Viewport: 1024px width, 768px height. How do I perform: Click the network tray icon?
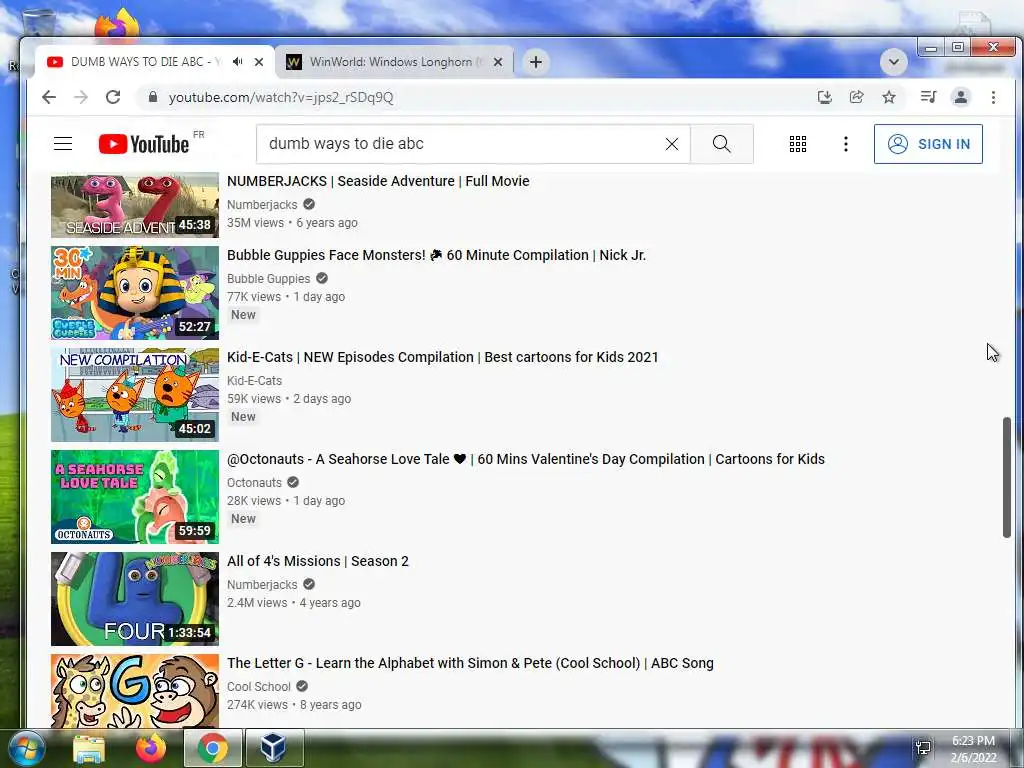click(x=923, y=748)
